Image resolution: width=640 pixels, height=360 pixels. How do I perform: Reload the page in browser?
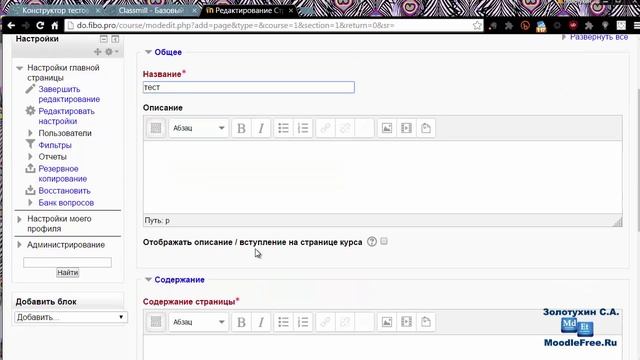pyautogui.click(x=40, y=26)
